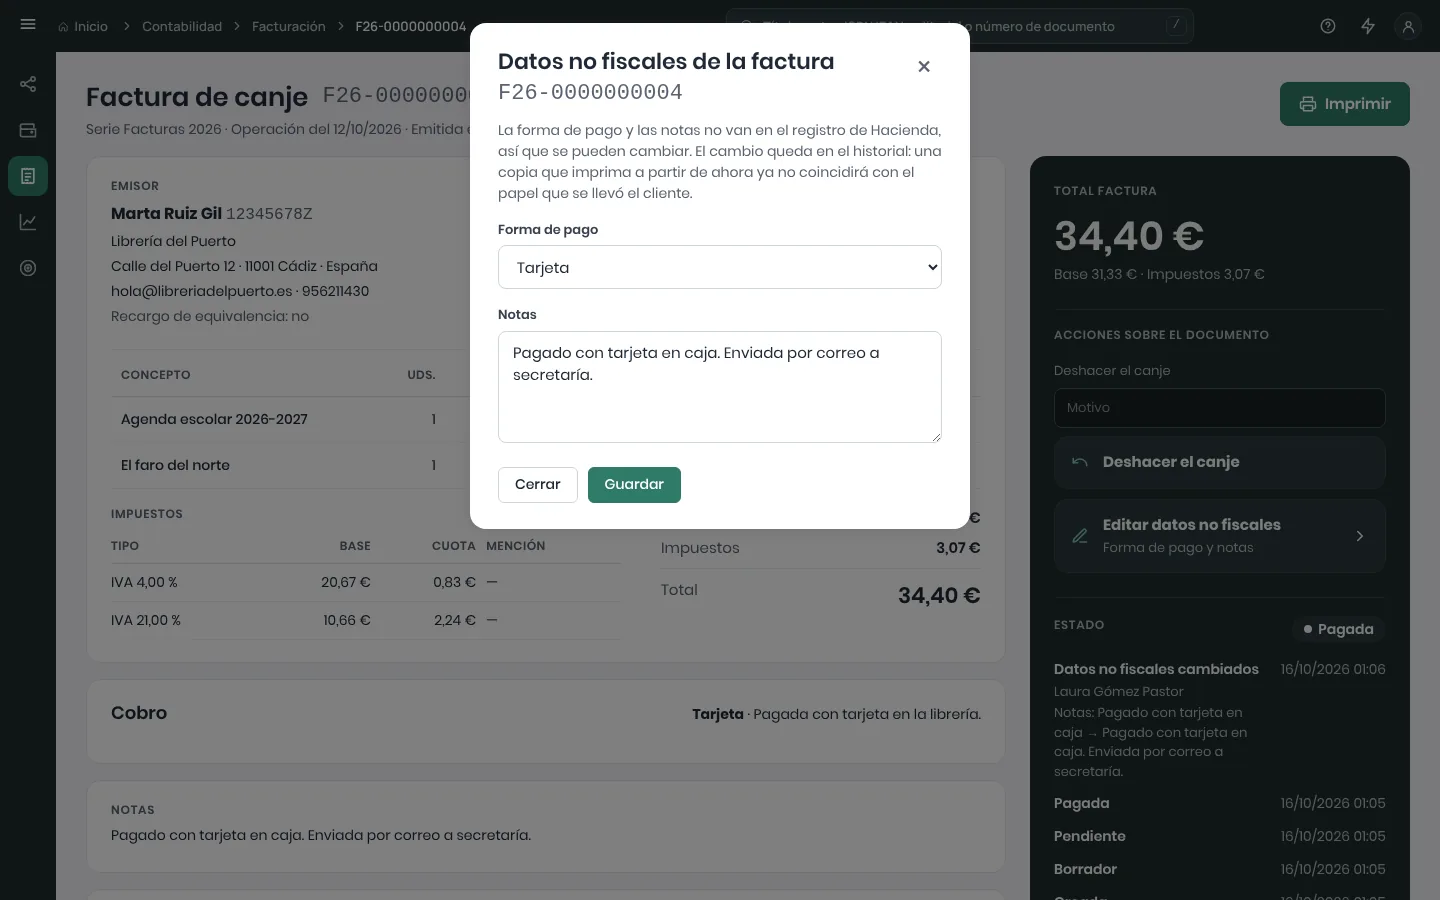
Task: Click the issuer name 'Marta Ruiz Gil'
Action: 166,213
